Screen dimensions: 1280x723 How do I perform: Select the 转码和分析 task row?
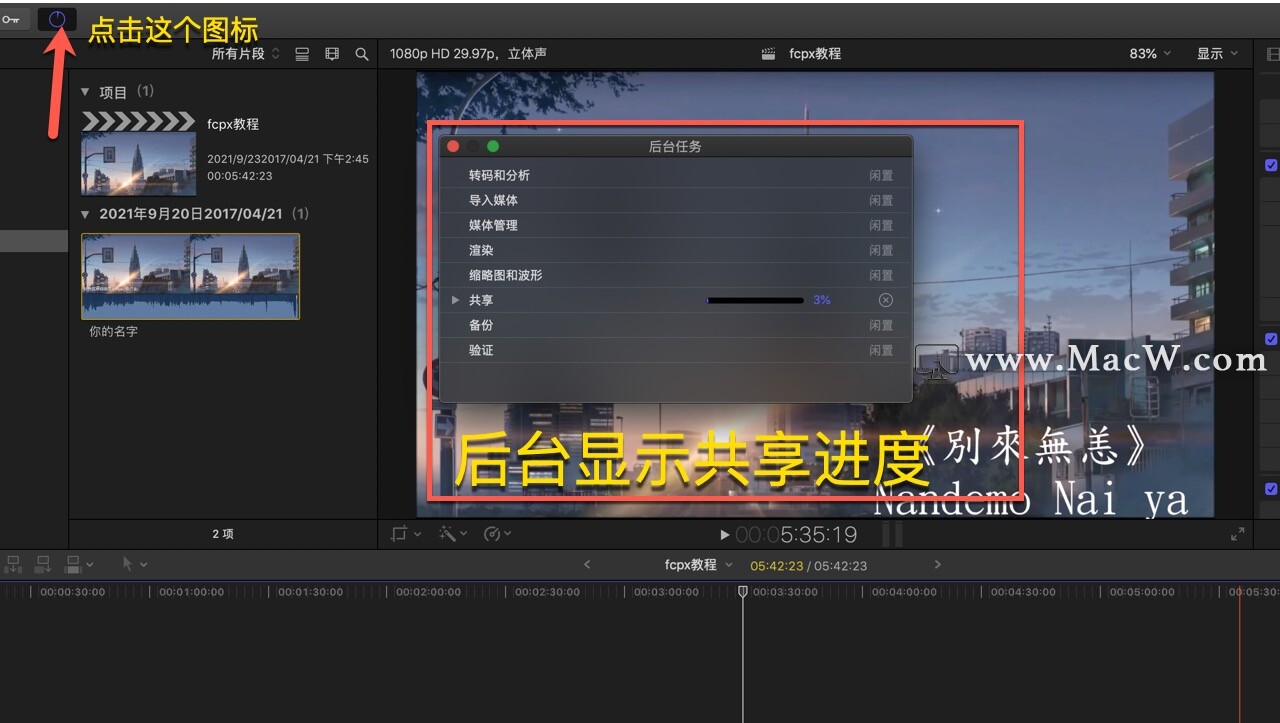[675, 175]
